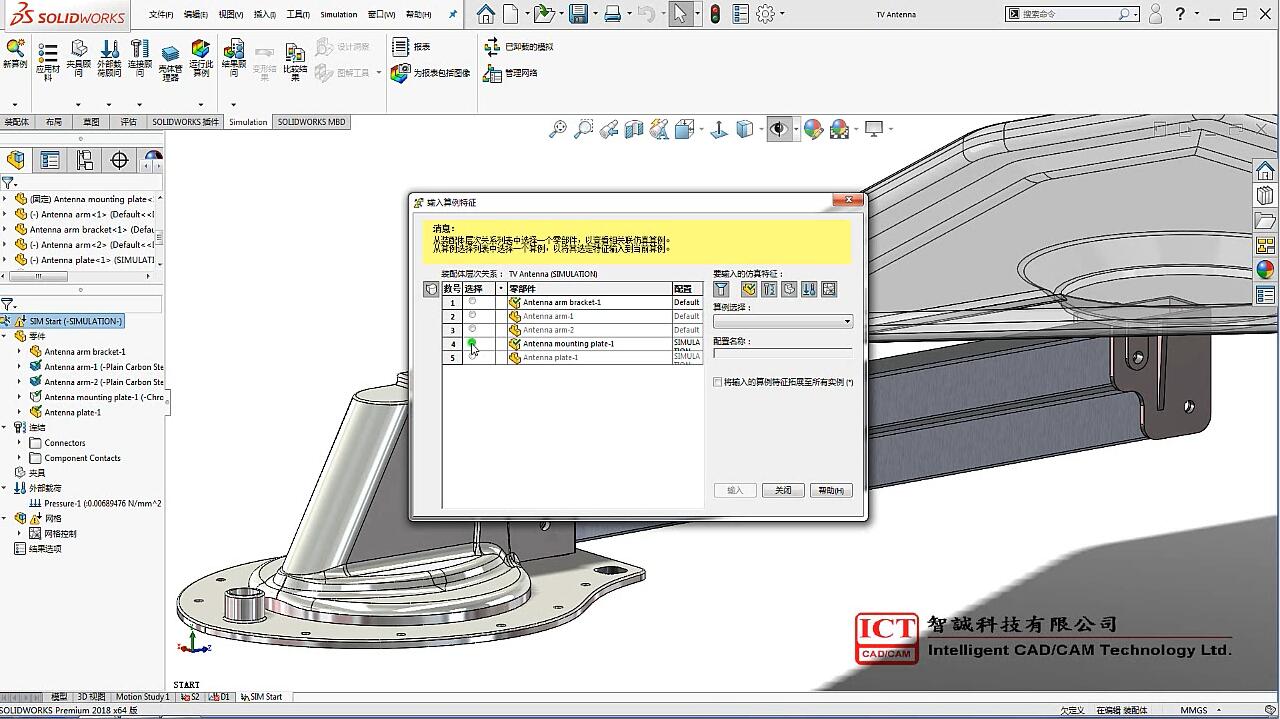
Task: Click the search commands input box
Action: [x=1072, y=14]
